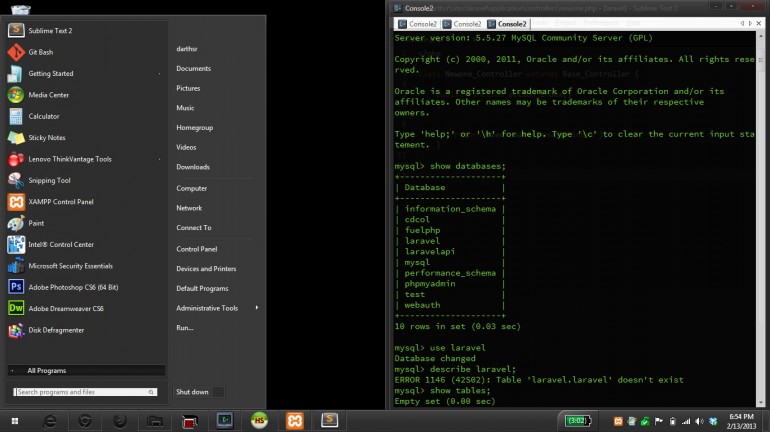This screenshot has width=770, height=432.
Task: Expand All Programs list
Action: coord(86,371)
